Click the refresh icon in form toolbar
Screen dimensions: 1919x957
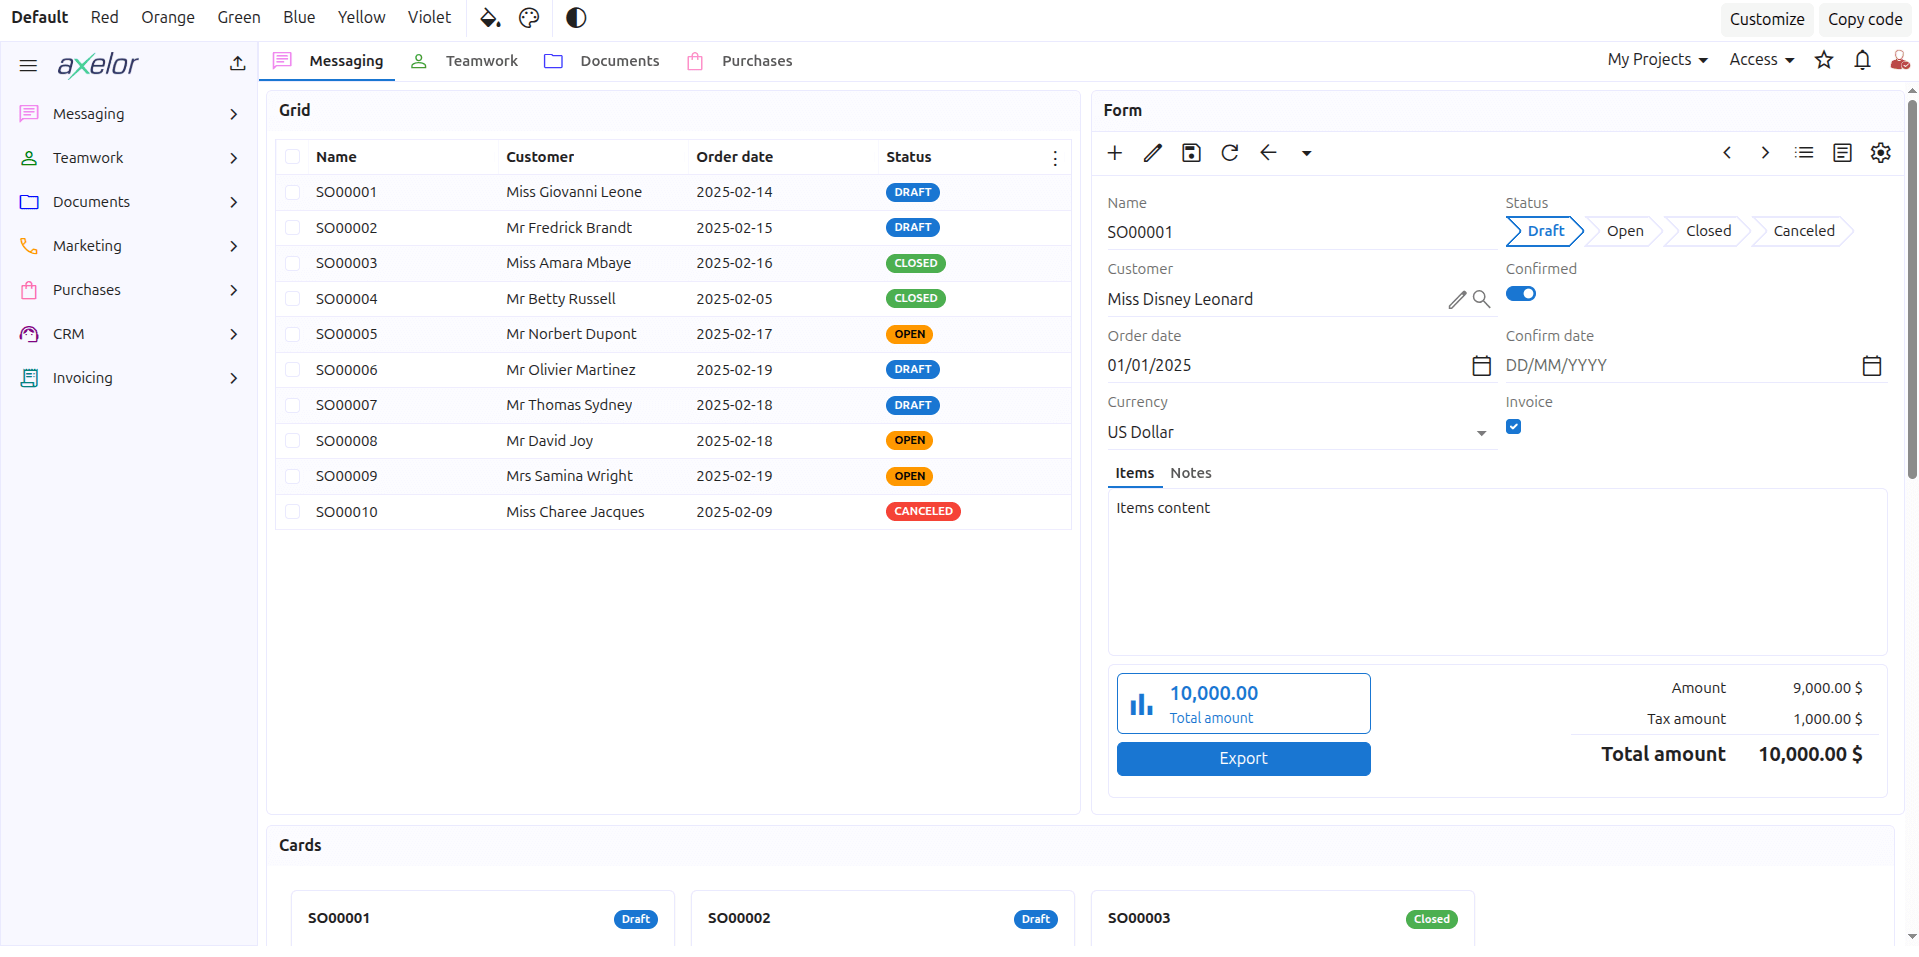(1230, 153)
